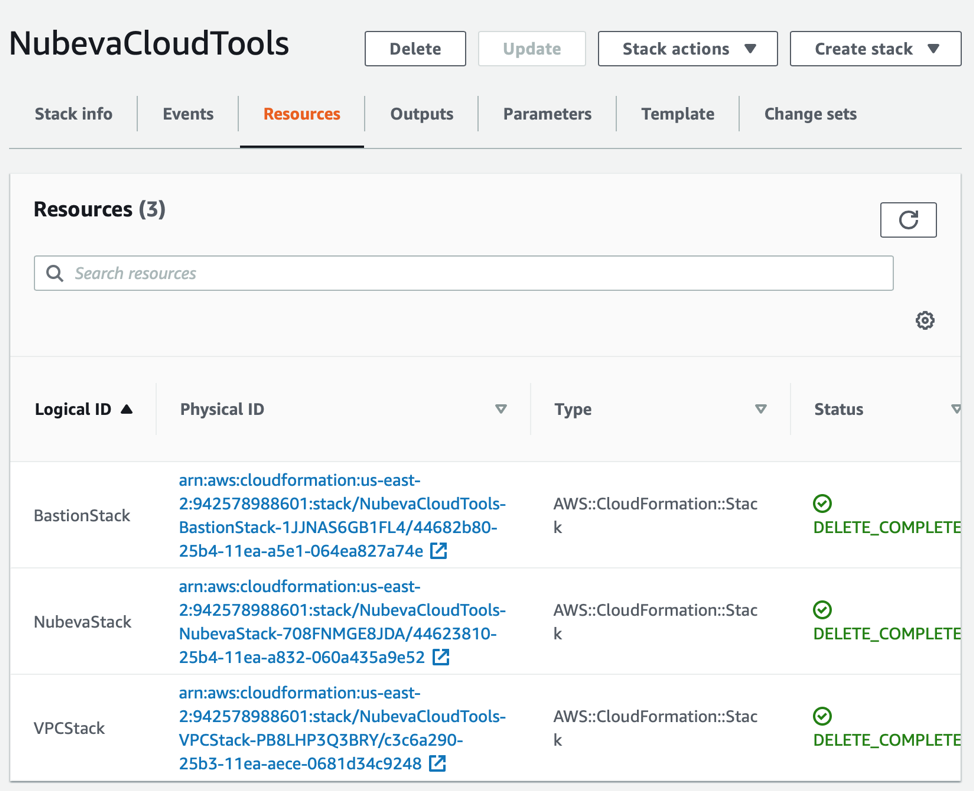Click NubevaStack DELETE_COMPLETE status text
The width and height of the screenshot is (974, 791).
click(x=887, y=633)
